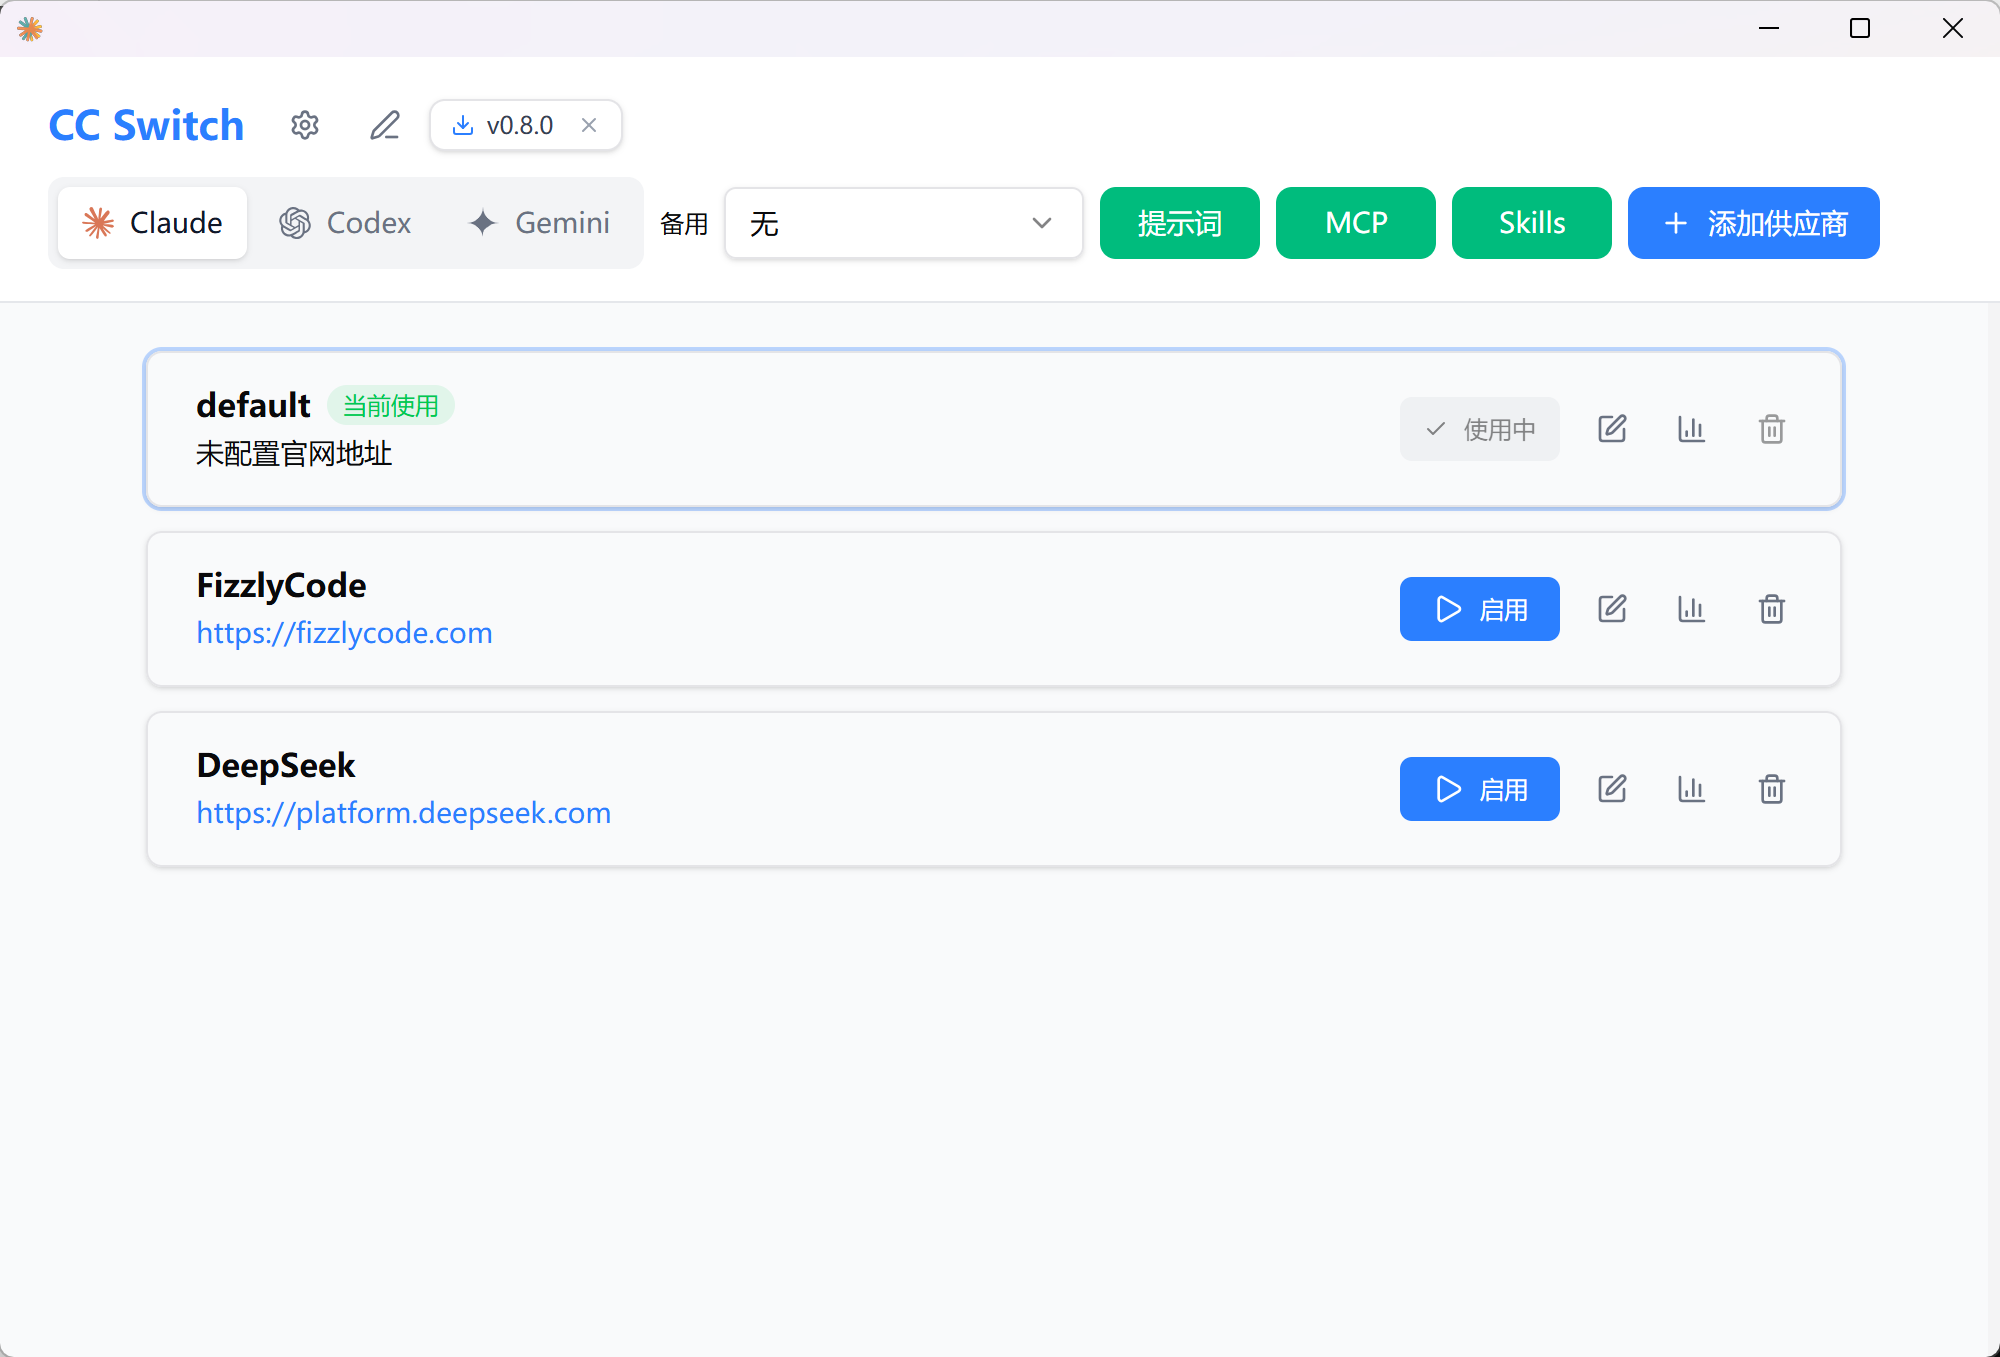Edit the FizzlyCode provider entry
This screenshot has height=1357, width=2000.
coord(1612,609)
